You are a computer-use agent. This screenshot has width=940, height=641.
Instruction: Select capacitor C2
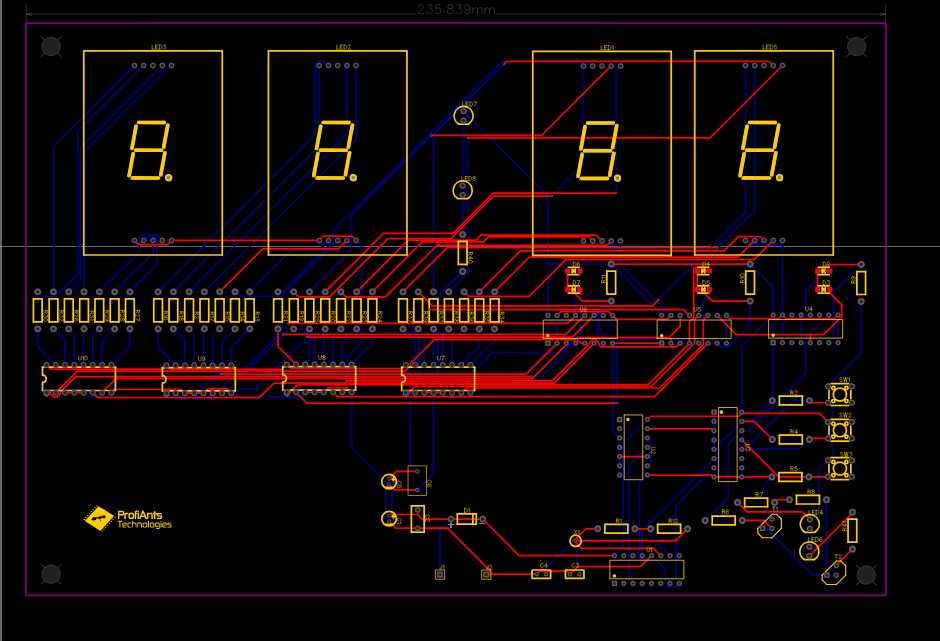pyautogui.click(x=574, y=574)
